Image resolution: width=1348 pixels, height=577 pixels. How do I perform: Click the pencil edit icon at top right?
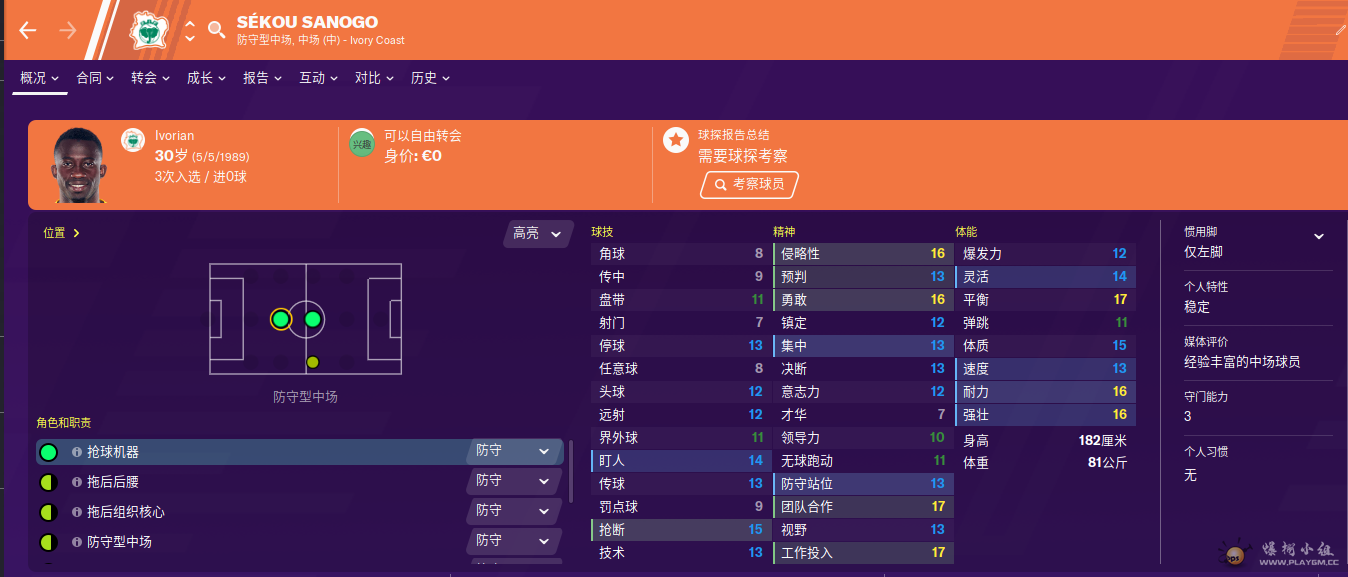pos(1340,31)
